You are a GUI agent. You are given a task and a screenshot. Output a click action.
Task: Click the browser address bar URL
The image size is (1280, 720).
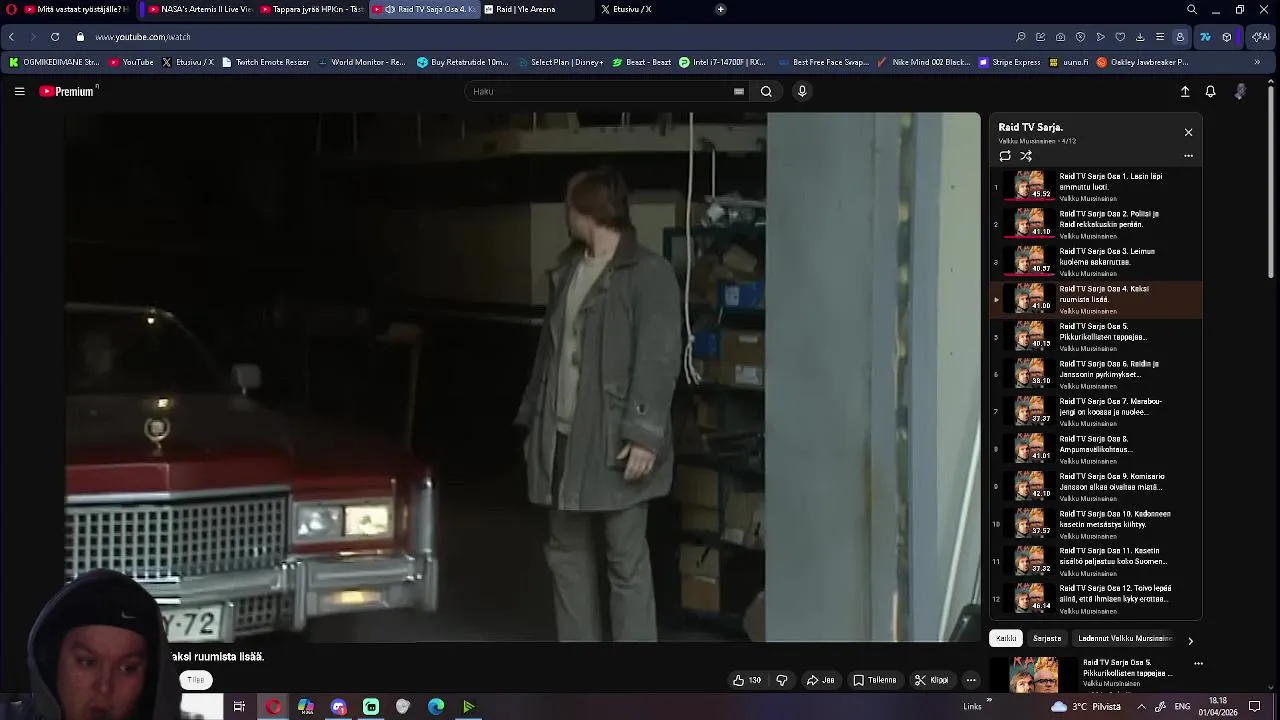click(143, 37)
